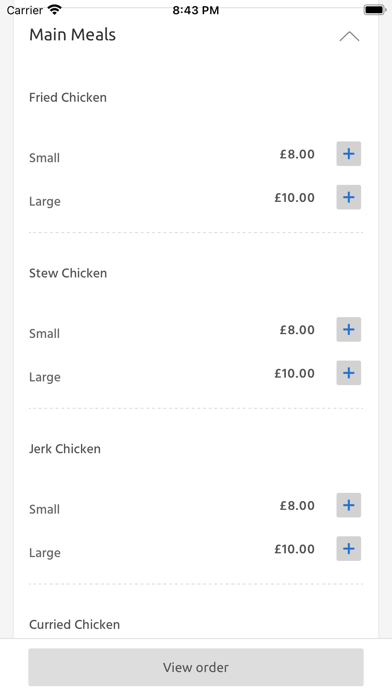Select the Jerk Chicken item title
Screen dimensions: 392x696
click(65, 449)
